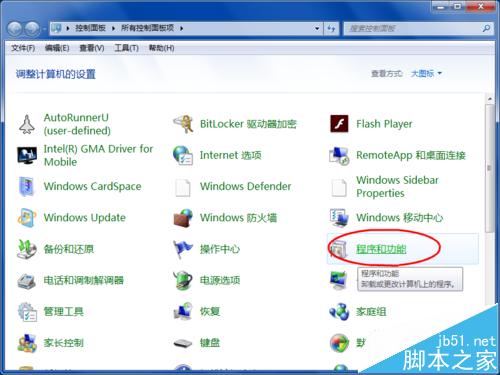Open the Internet 选项 globe icon

tap(183, 155)
